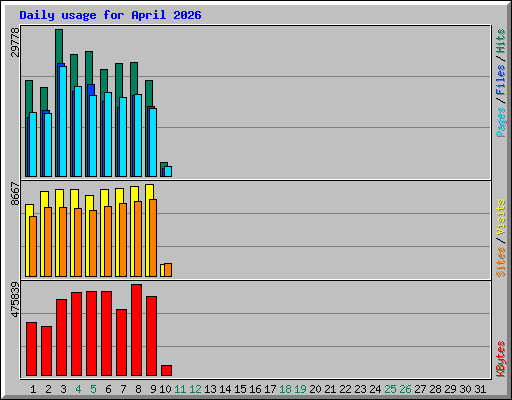Screen dimensions: 512x400
Task: Click day 10 on the x-axis
Action: pyautogui.click(x=165, y=389)
